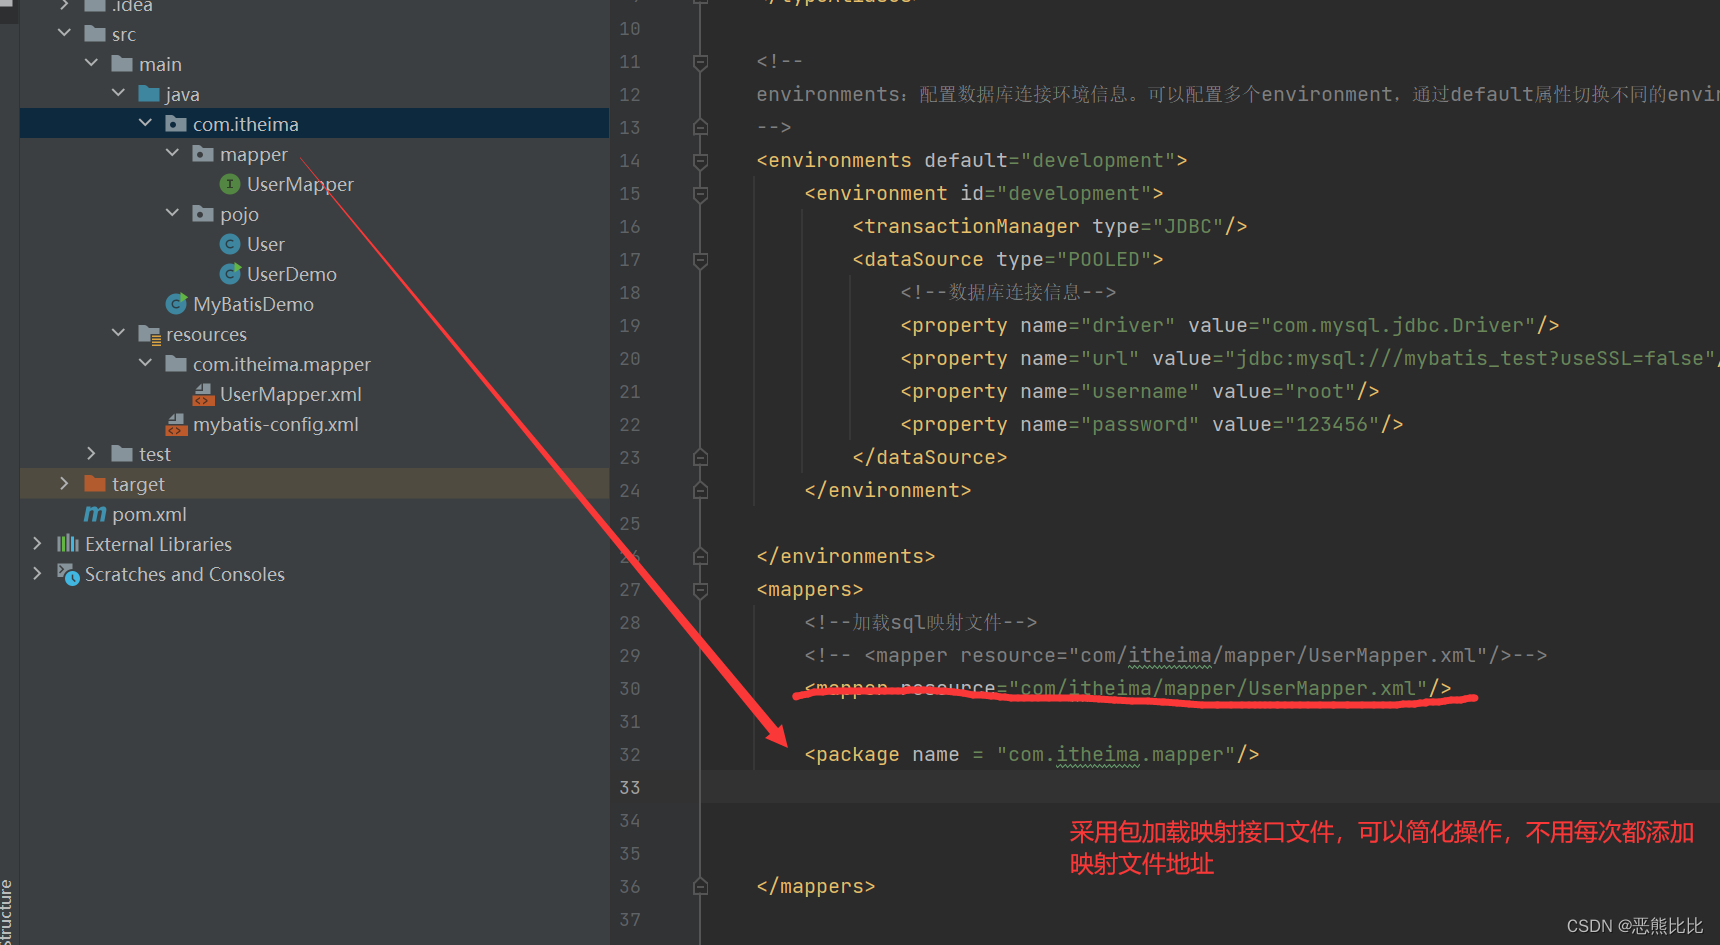Click the resources folder icon
Image resolution: width=1720 pixels, height=945 pixels.
point(149,334)
